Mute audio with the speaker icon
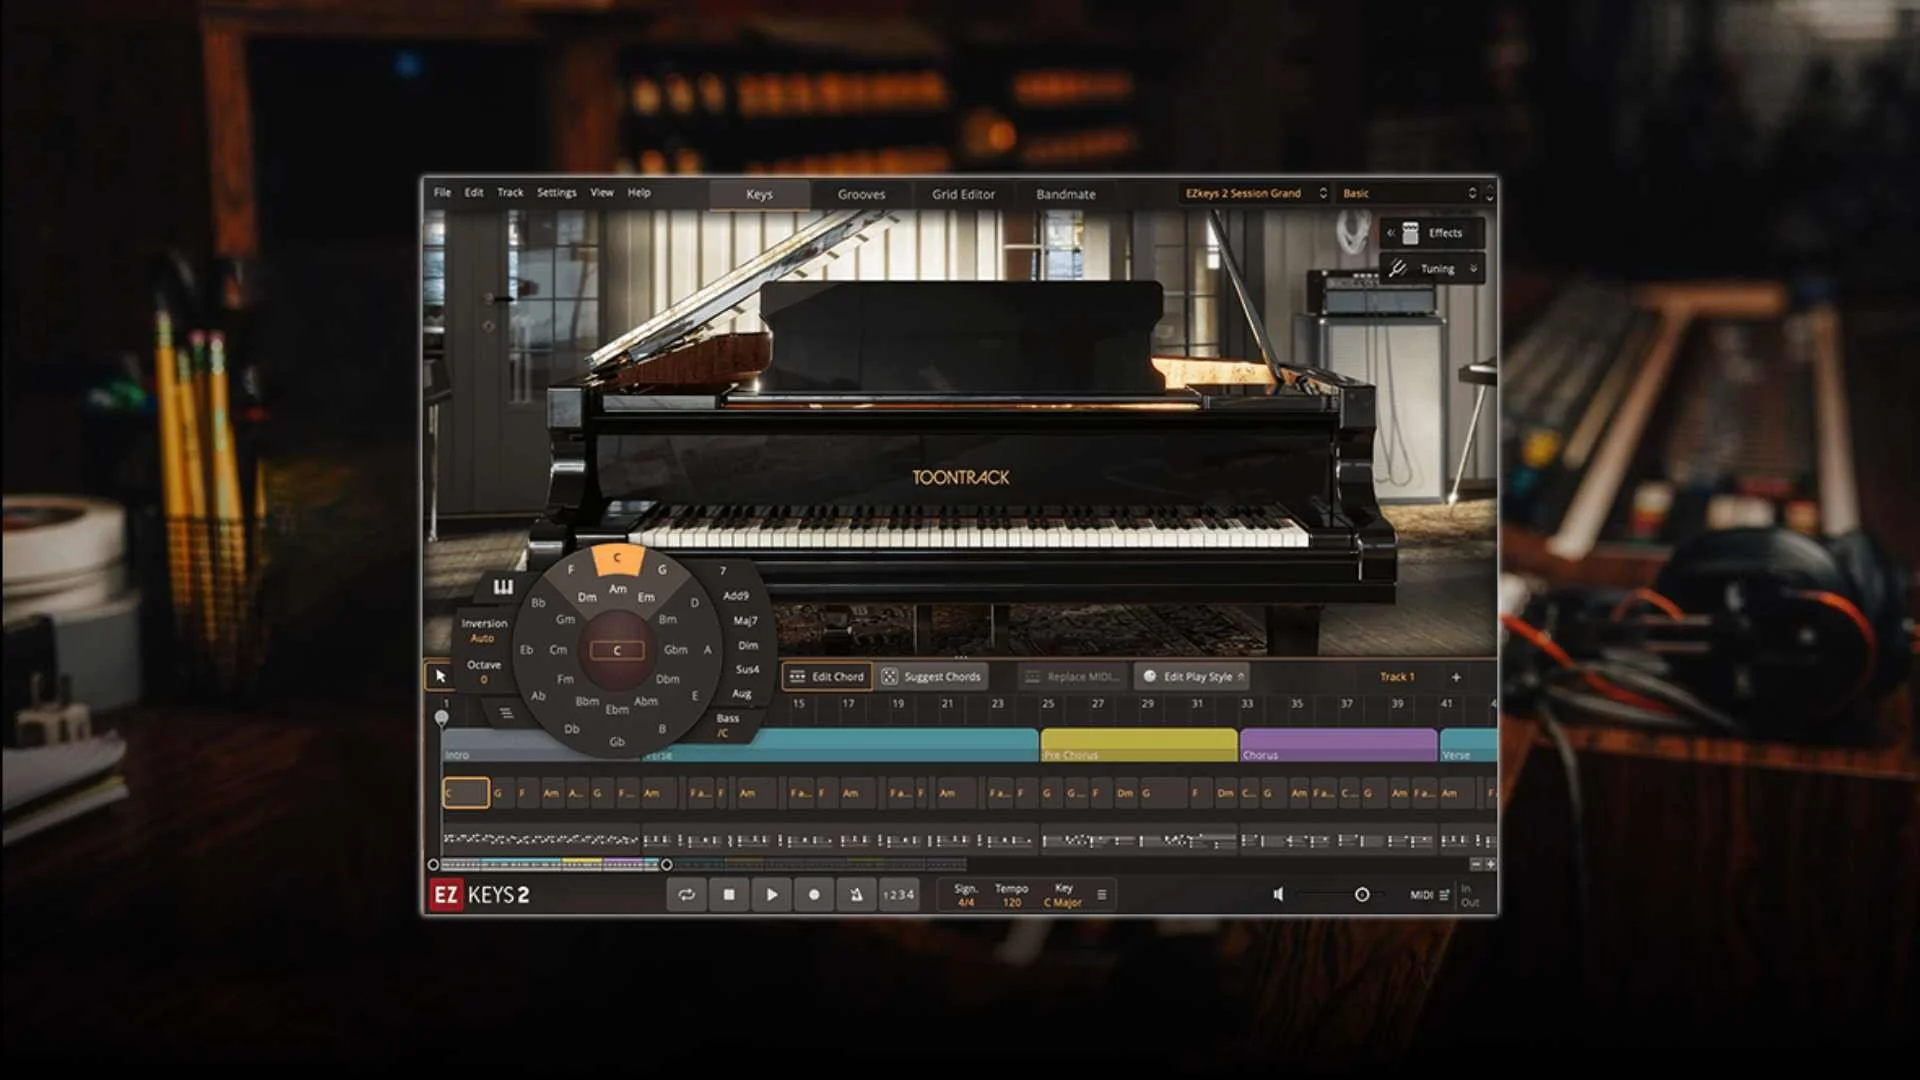Viewport: 1920px width, 1080px height. (1279, 895)
